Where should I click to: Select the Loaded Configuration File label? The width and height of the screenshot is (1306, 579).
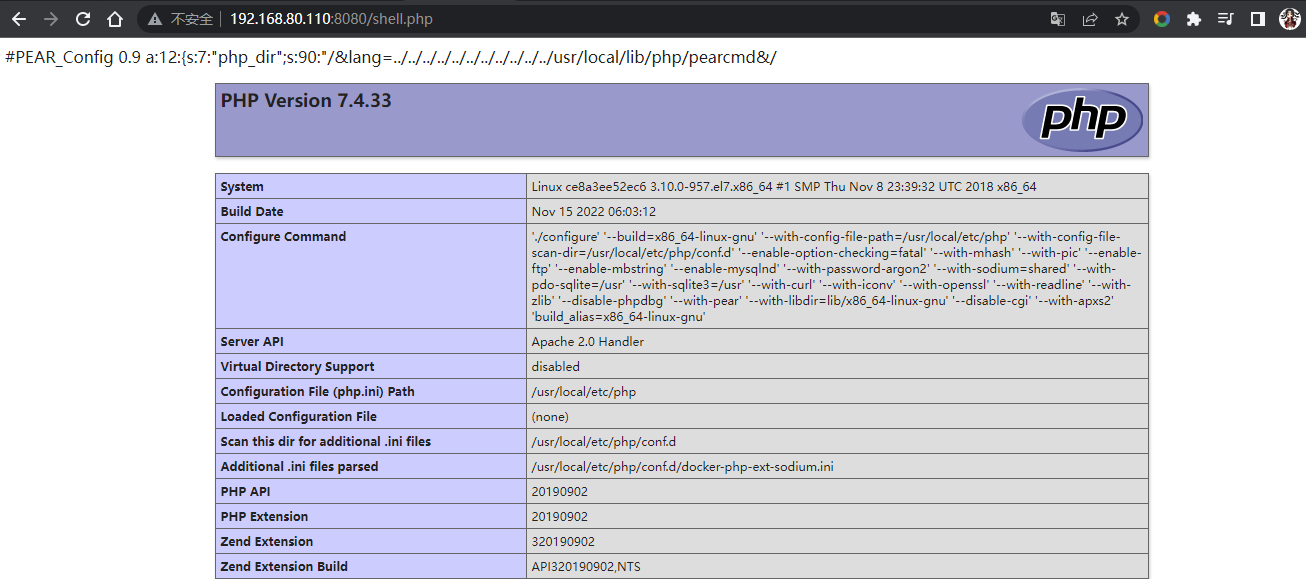pos(299,417)
